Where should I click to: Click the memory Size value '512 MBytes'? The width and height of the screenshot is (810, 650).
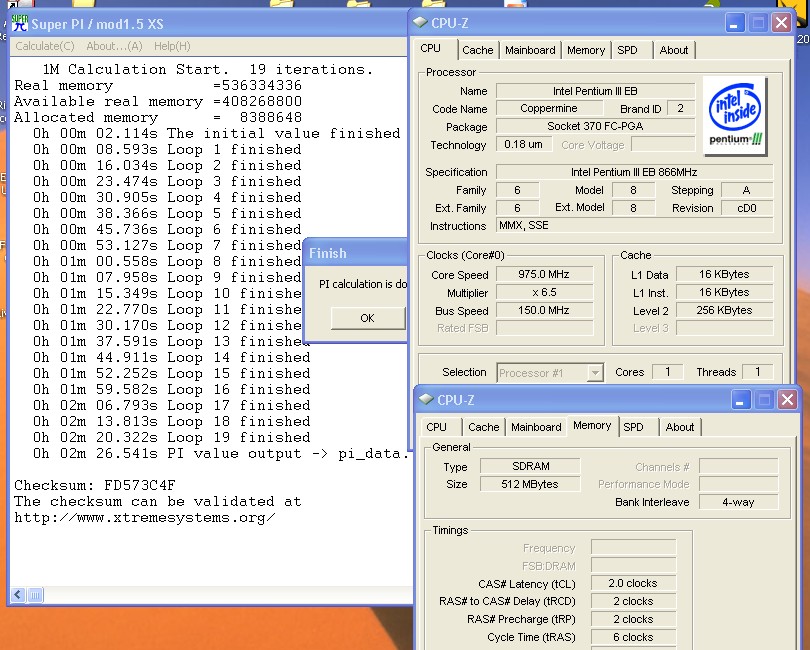pos(530,484)
